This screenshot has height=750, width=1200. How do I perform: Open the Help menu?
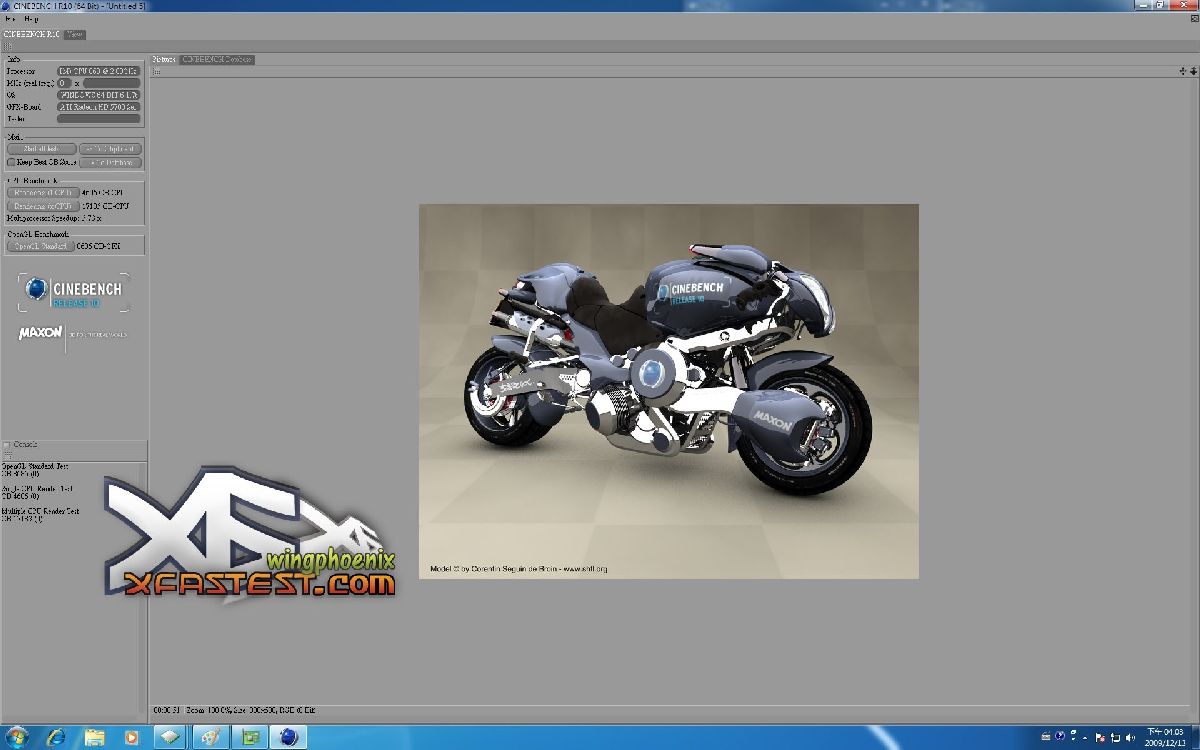[x=31, y=19]
